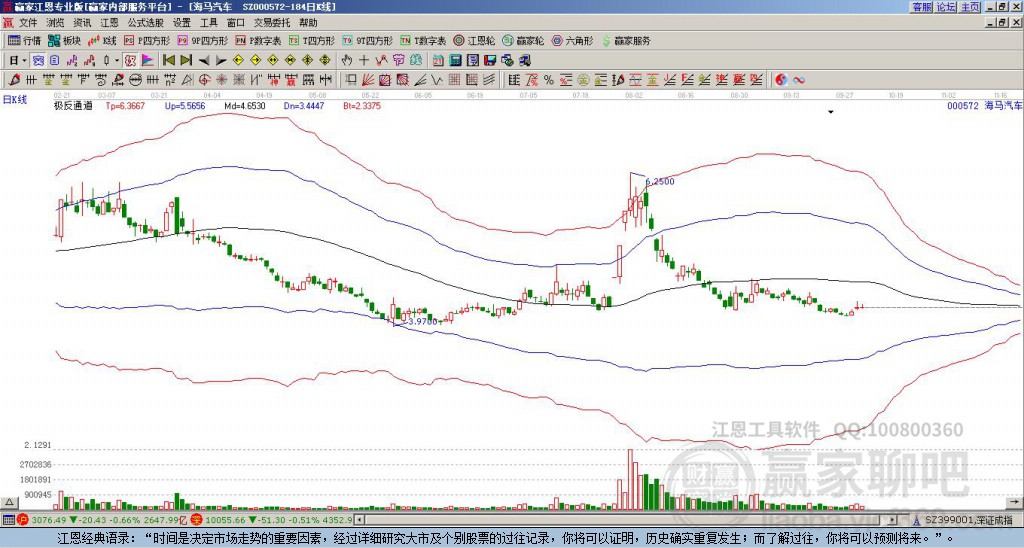Click the Shenzhen index 10055.66 status value
This screenshot has width=1024, height=548.
click(x=224, y=520)
